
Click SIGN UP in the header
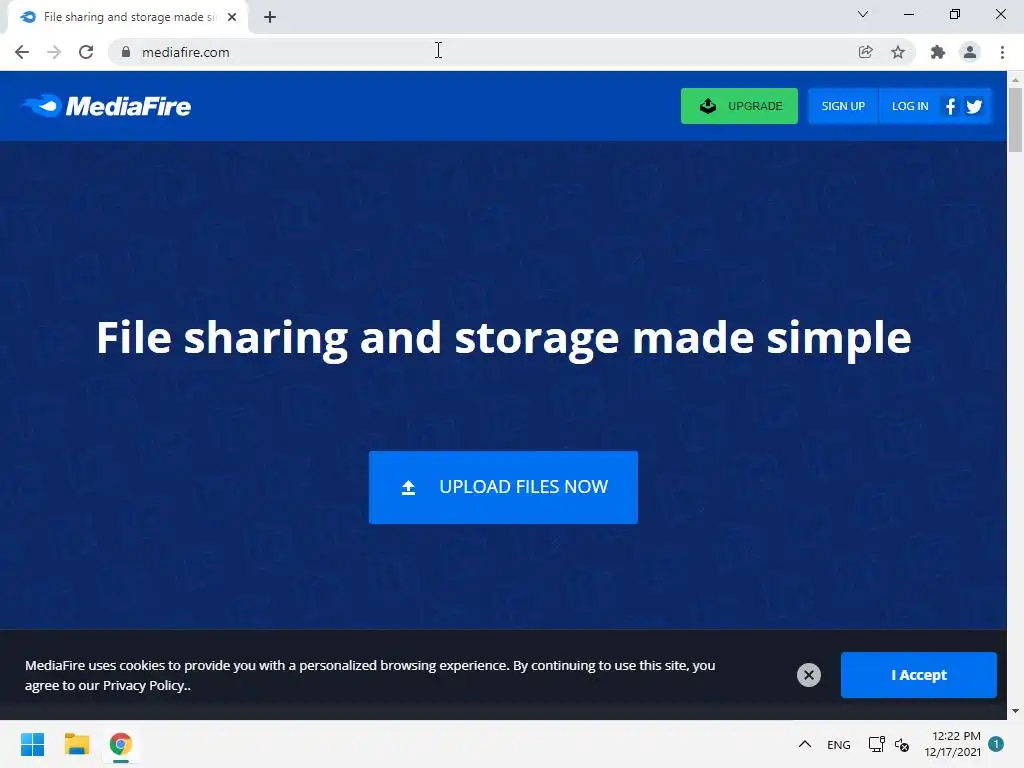(x=843, y=106)
